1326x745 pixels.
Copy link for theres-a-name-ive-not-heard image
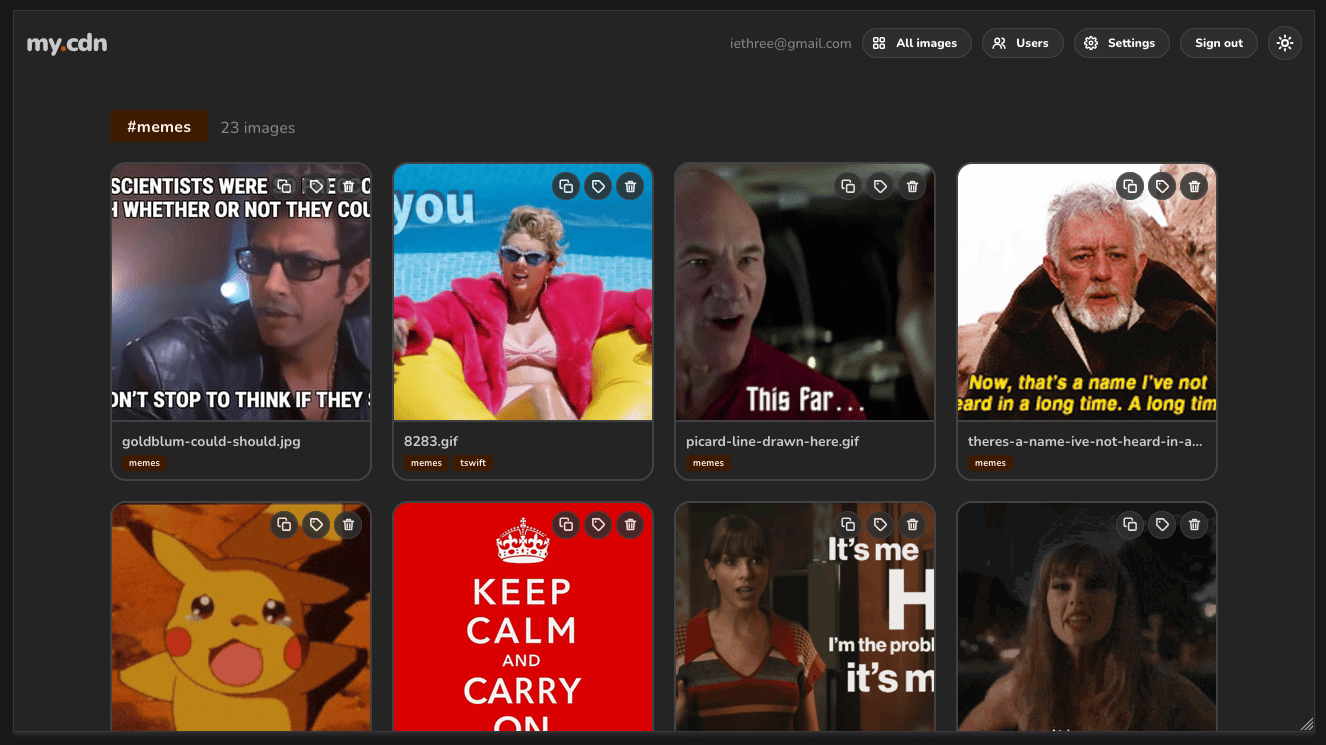[1130, 186]
